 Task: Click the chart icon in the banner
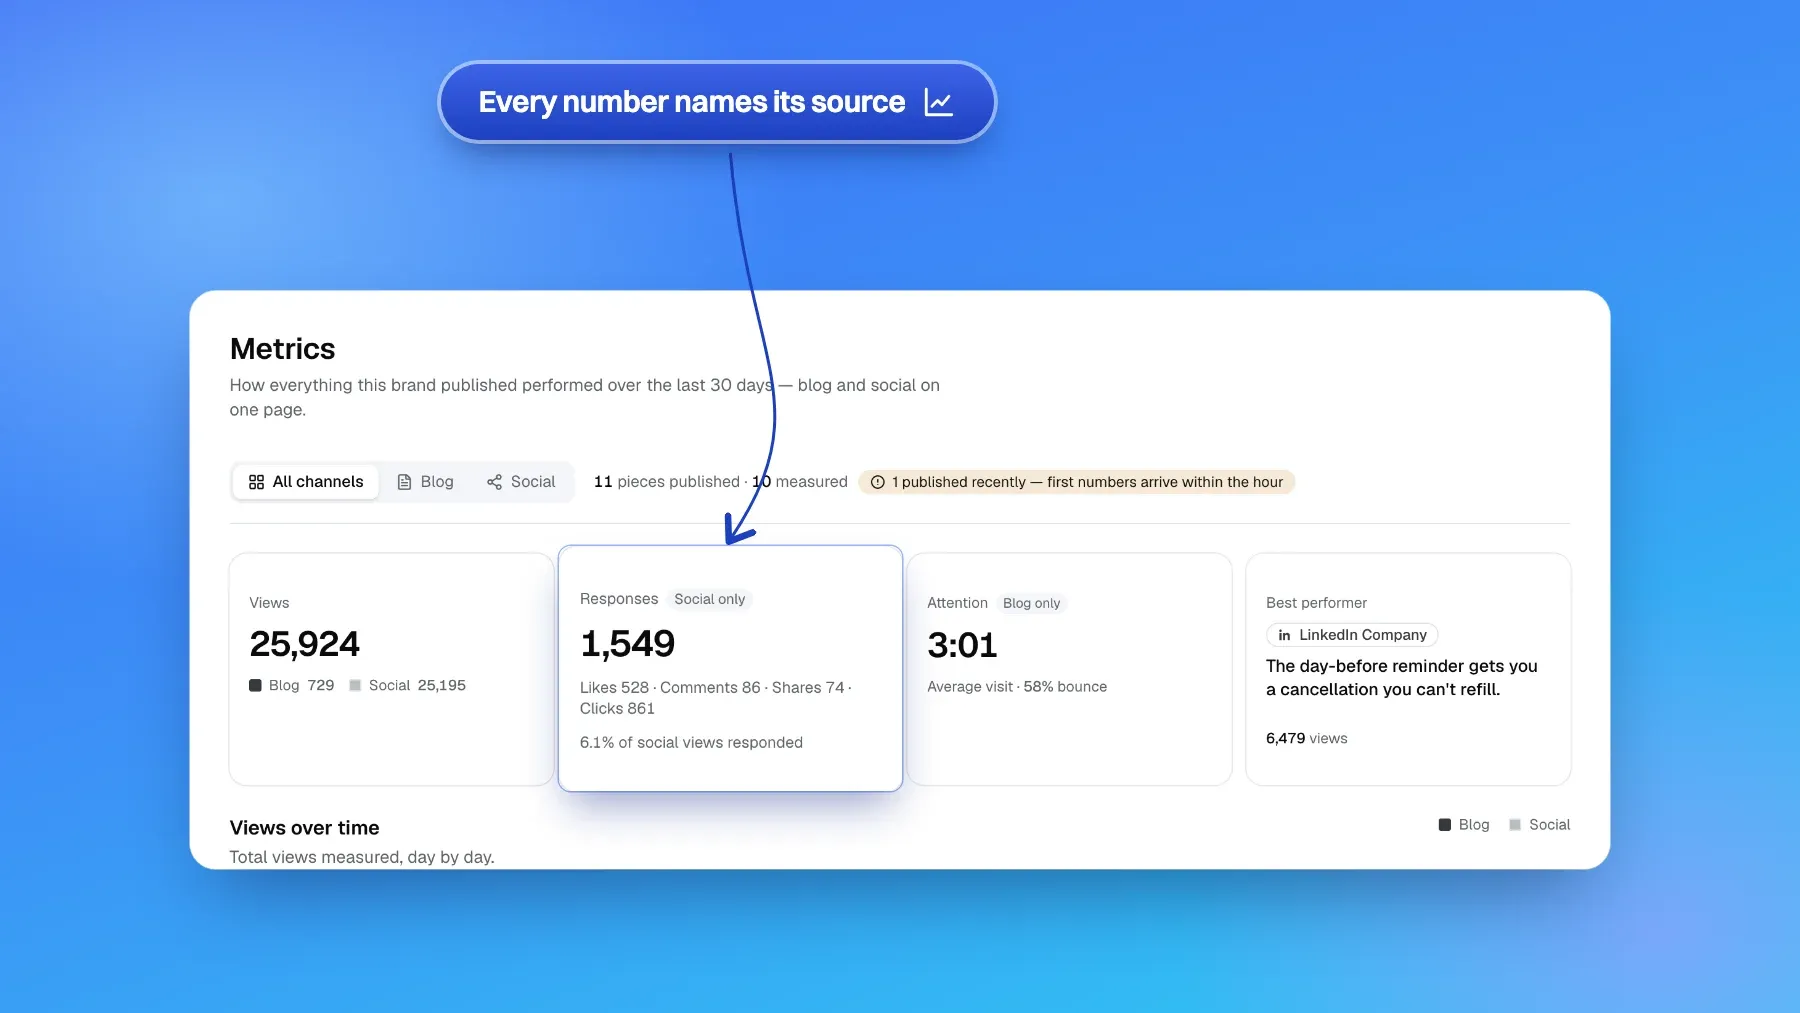tap(939, 102)
